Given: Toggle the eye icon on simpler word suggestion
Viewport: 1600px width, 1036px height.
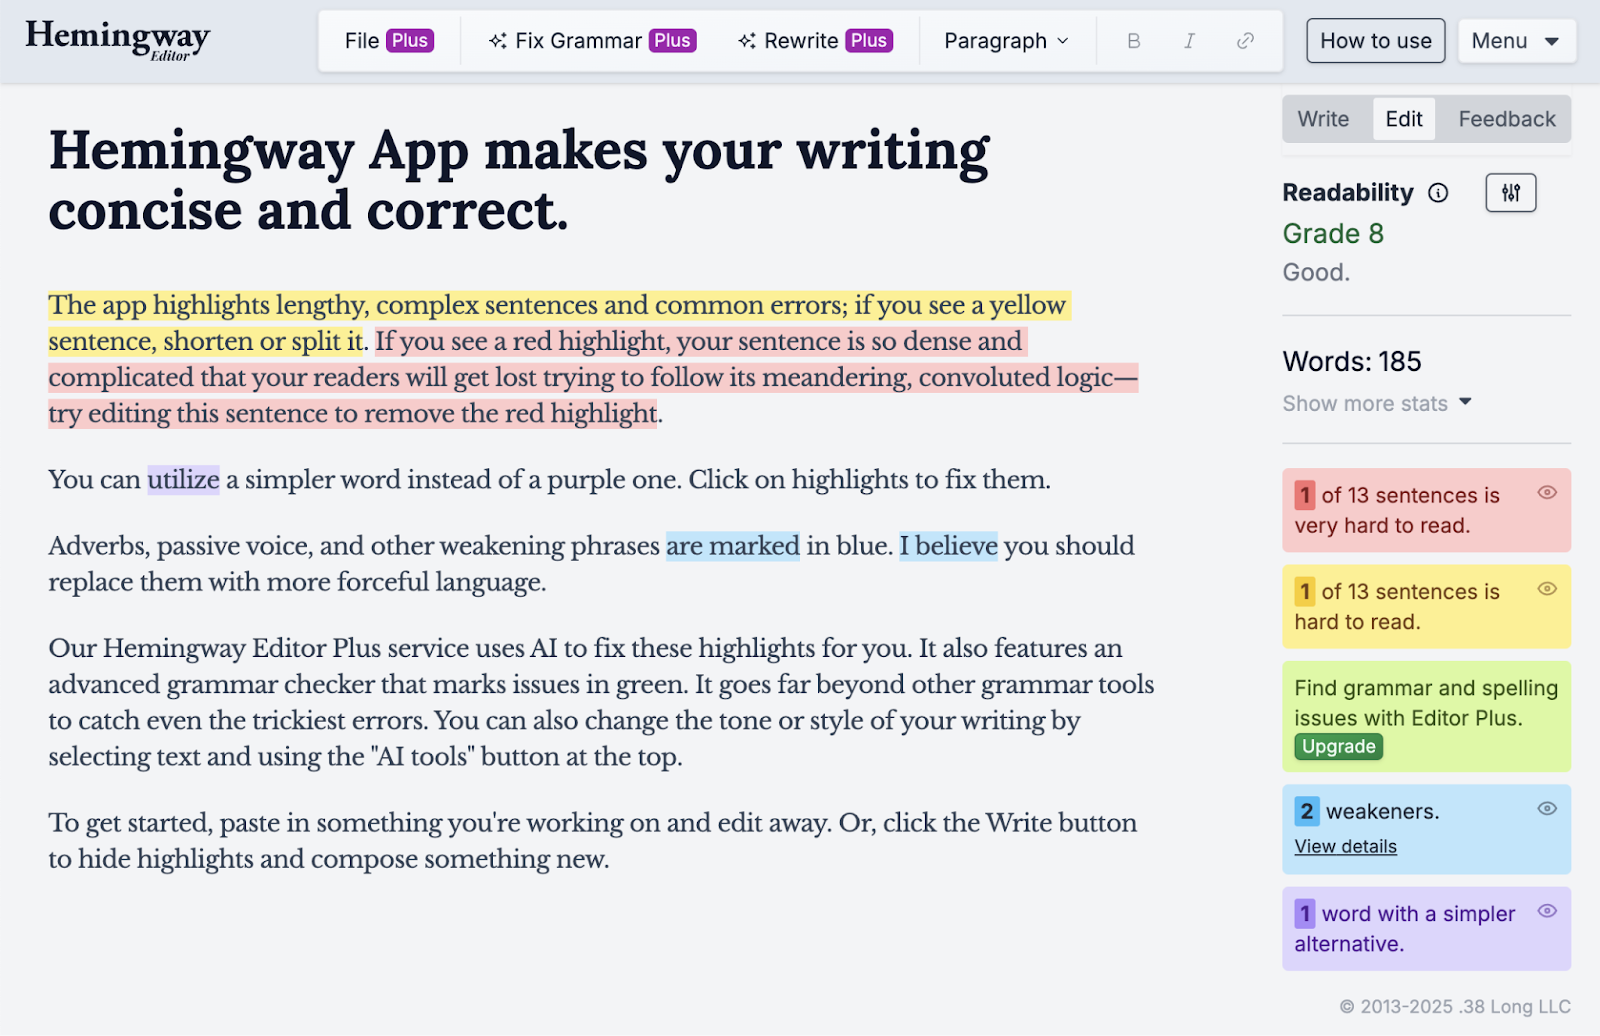Looking at the screenshot, I should click(1546, 911).
